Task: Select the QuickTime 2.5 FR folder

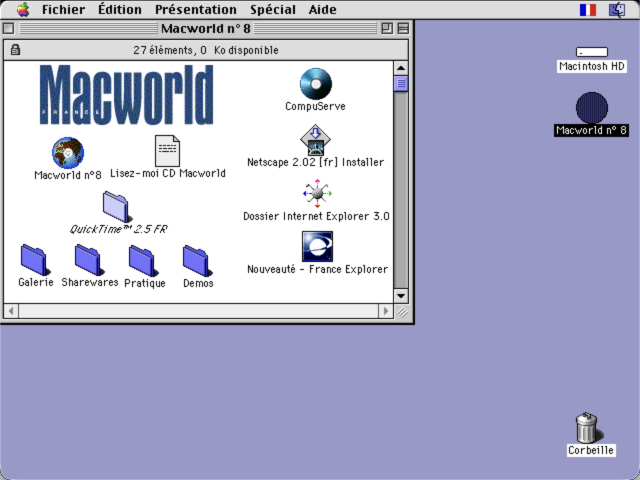Action: pyautogui.click(x=116, y=207)
